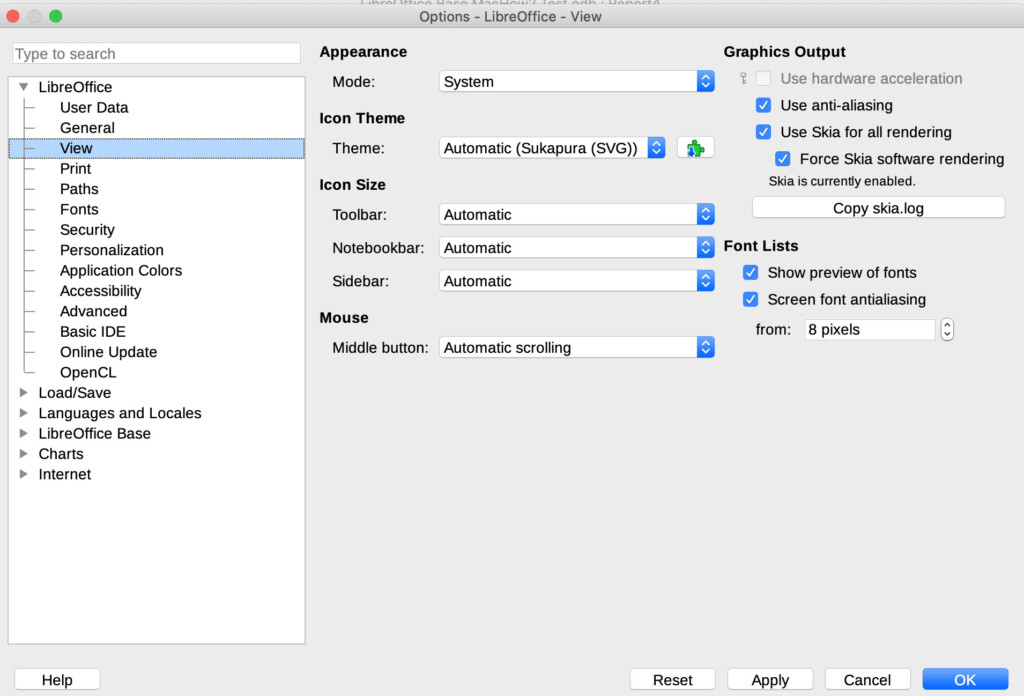Open the Paths options page
1024x696 pixels.
[x=79, y=189]
